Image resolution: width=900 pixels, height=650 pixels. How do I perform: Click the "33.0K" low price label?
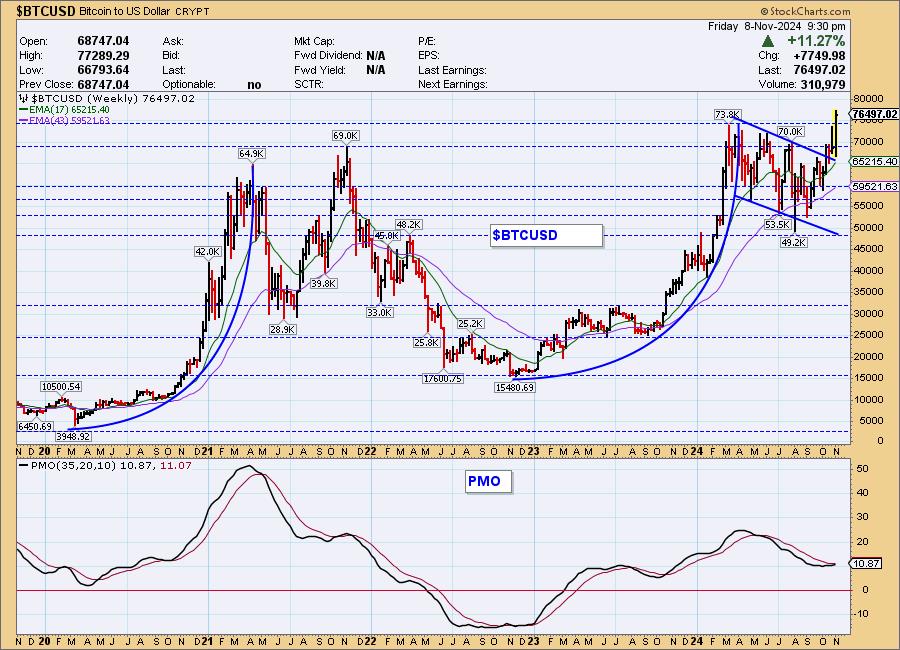pos(379,312)
